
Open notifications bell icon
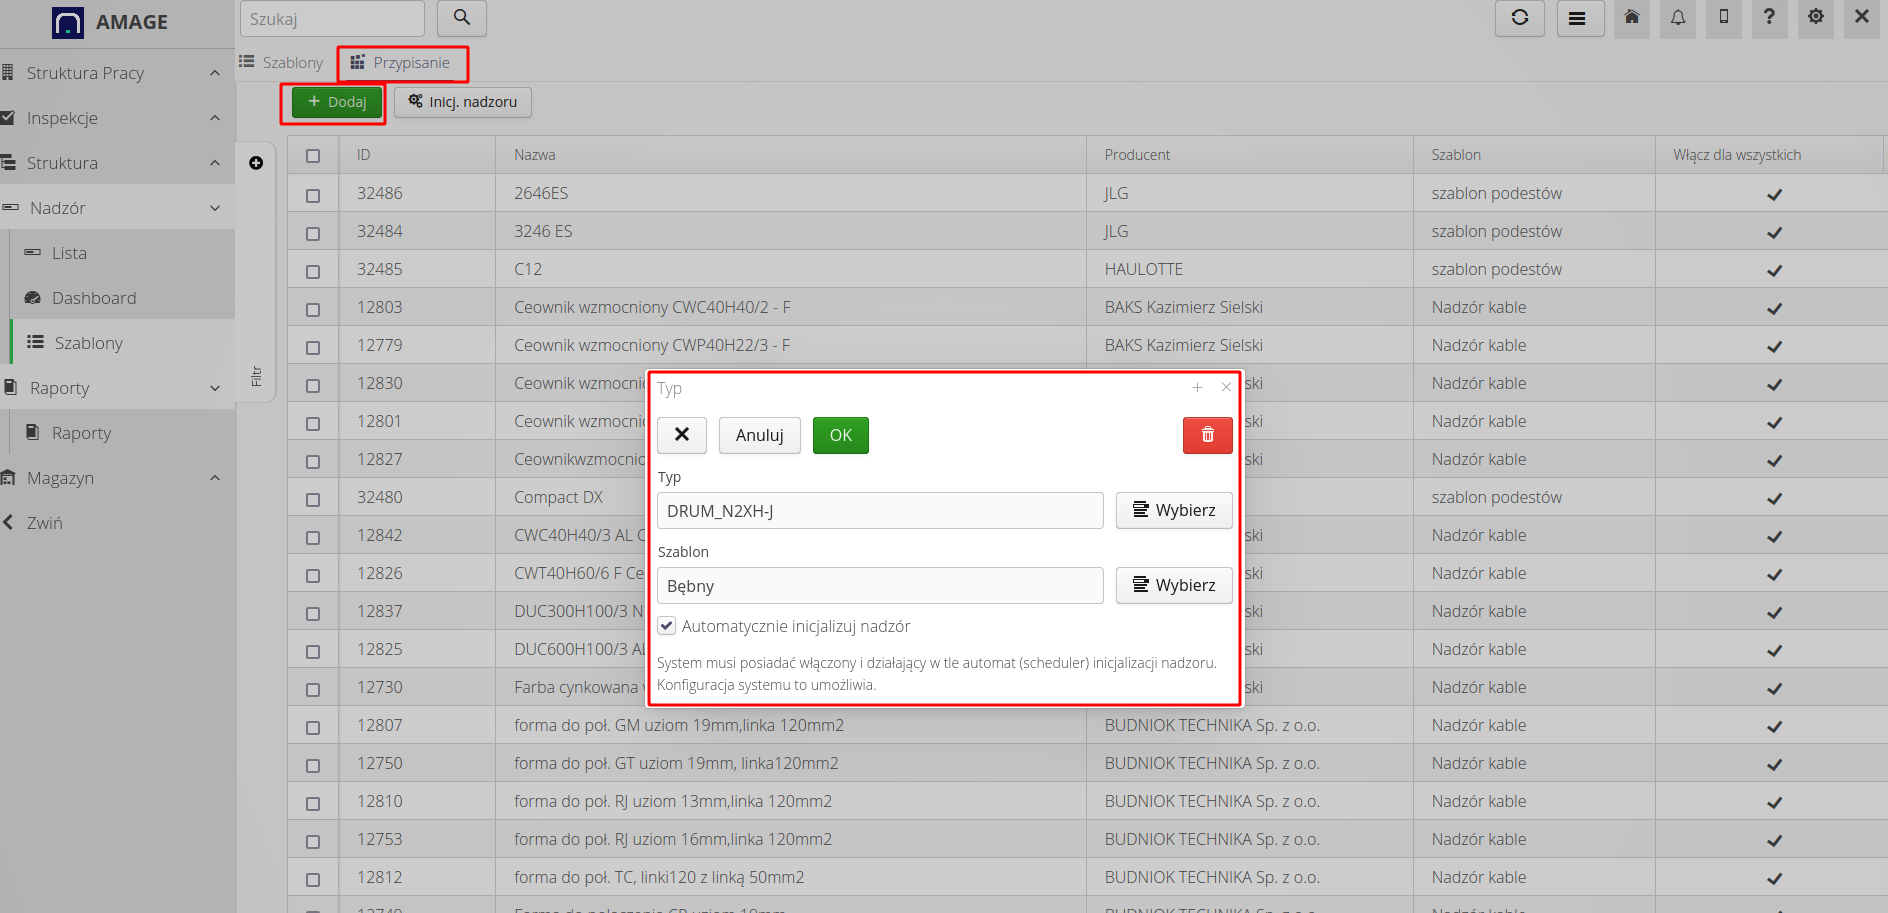1678,18
